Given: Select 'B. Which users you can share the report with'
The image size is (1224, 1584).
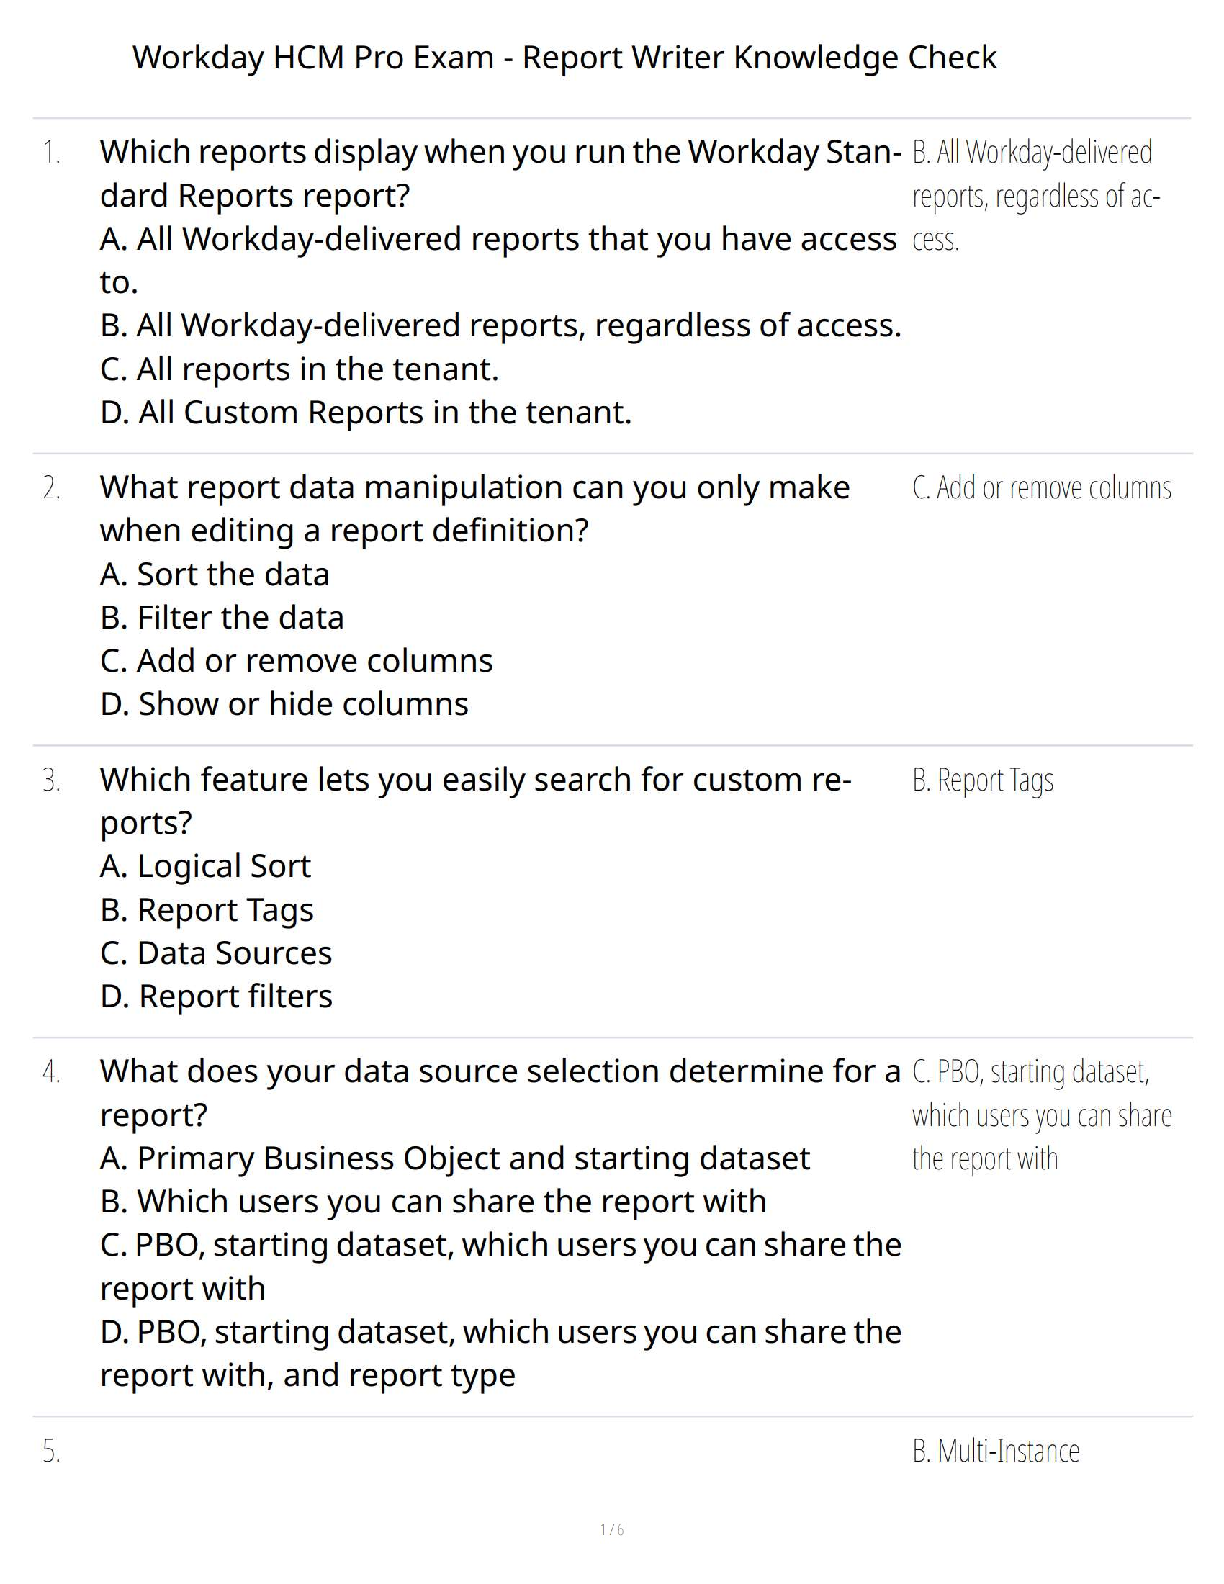Looking at the screenshot, I should point(433,1201).
